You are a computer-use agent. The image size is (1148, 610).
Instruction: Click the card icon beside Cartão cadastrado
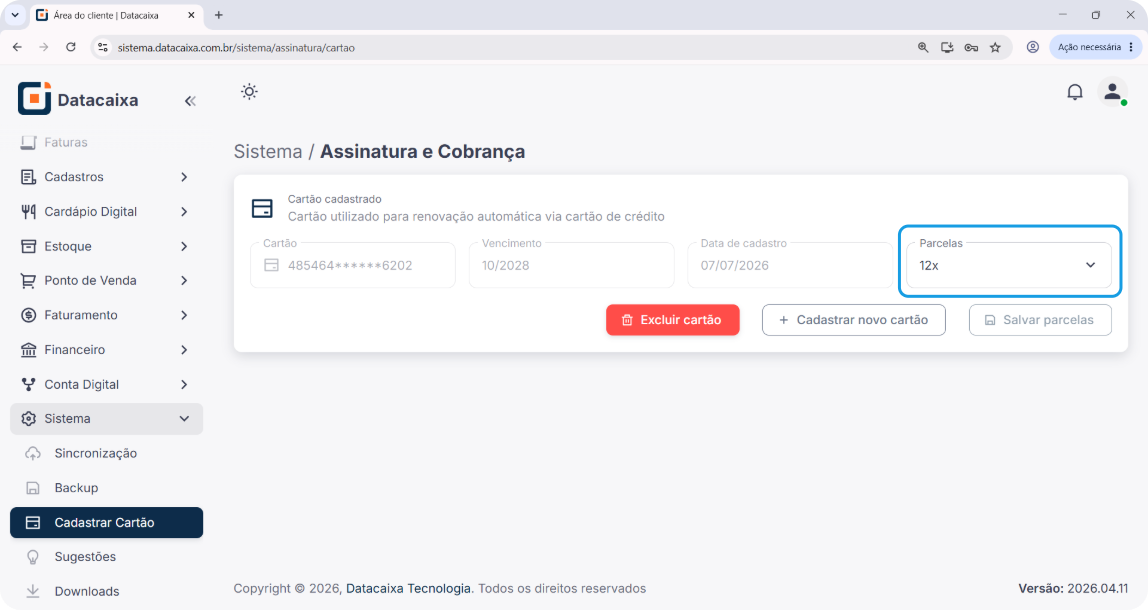point(261,208)
